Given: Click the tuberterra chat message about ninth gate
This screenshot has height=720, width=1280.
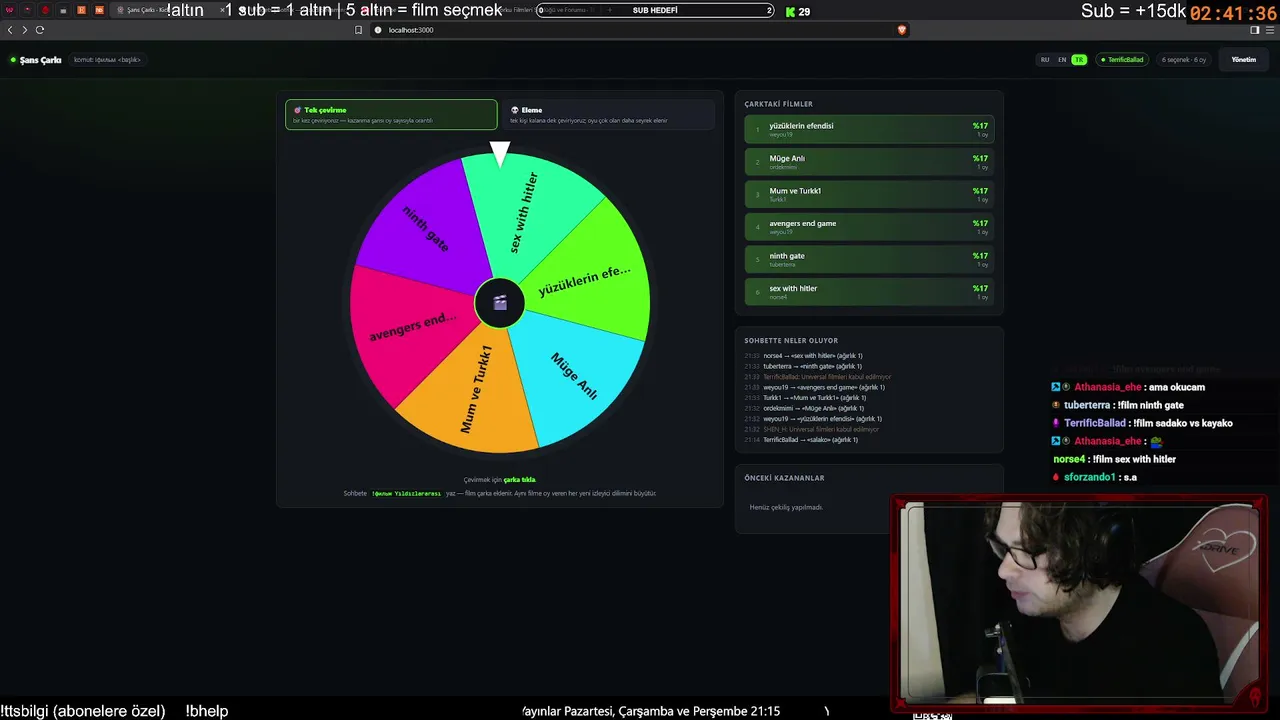Looking at the screenshot, I should pyautogui.click(x=1117, y=405).
